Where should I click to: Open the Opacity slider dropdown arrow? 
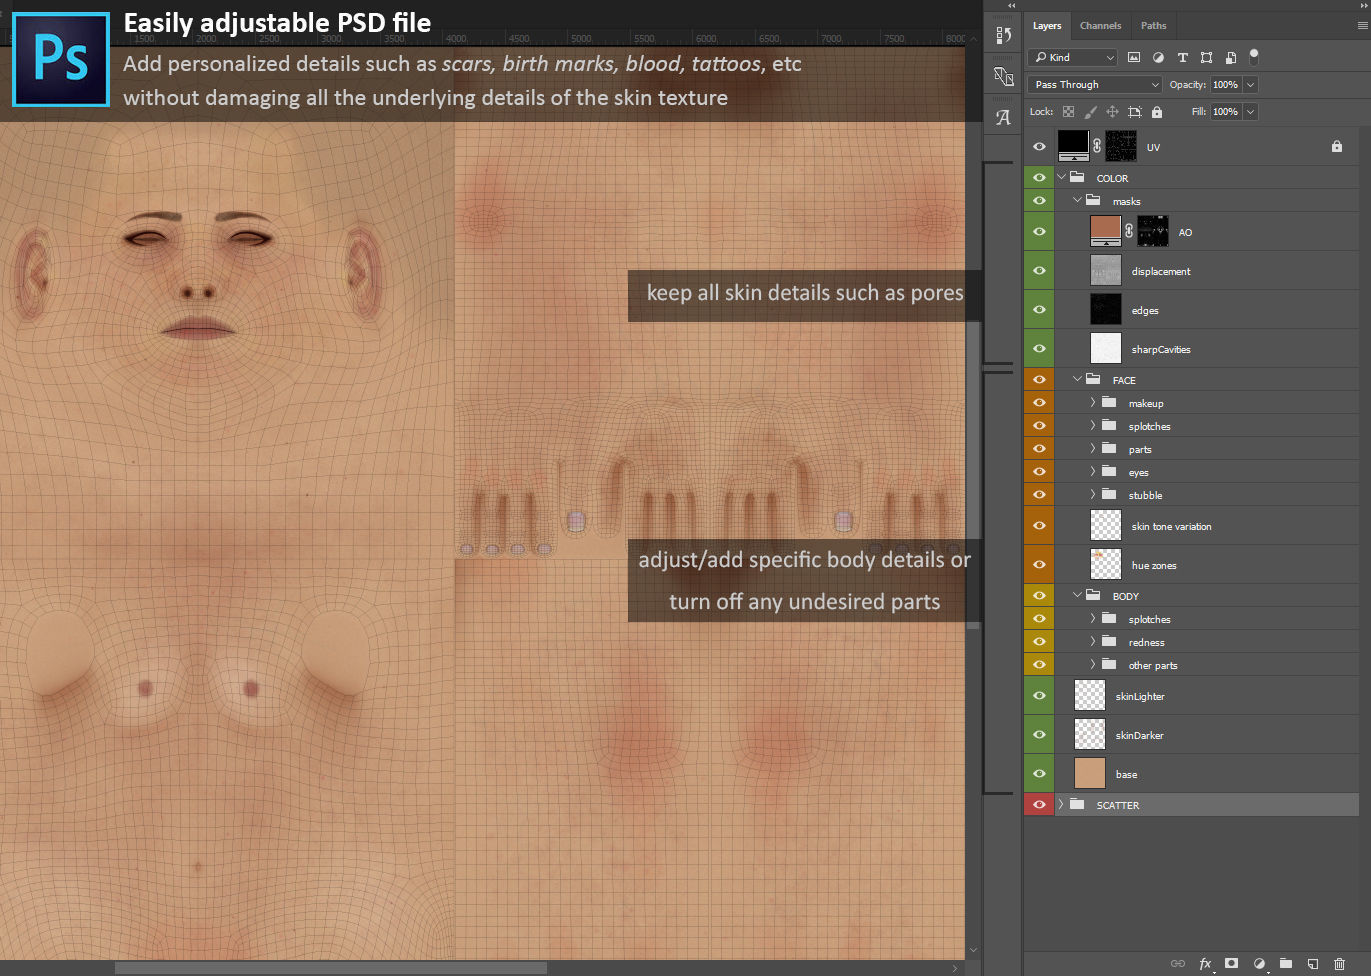[1250, 85]
